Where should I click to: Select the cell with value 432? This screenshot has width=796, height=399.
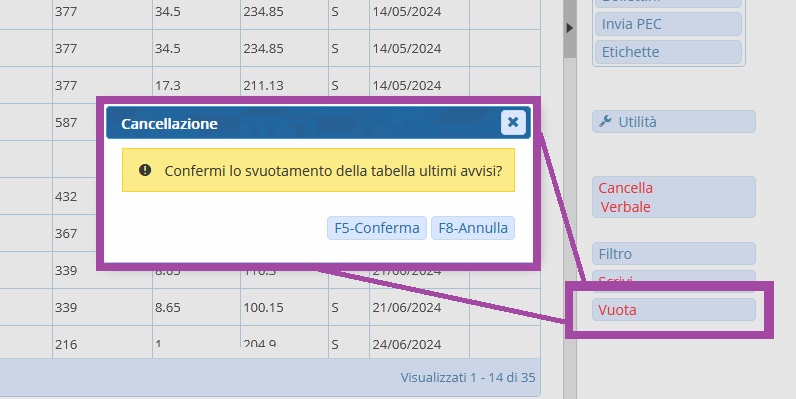75,196
